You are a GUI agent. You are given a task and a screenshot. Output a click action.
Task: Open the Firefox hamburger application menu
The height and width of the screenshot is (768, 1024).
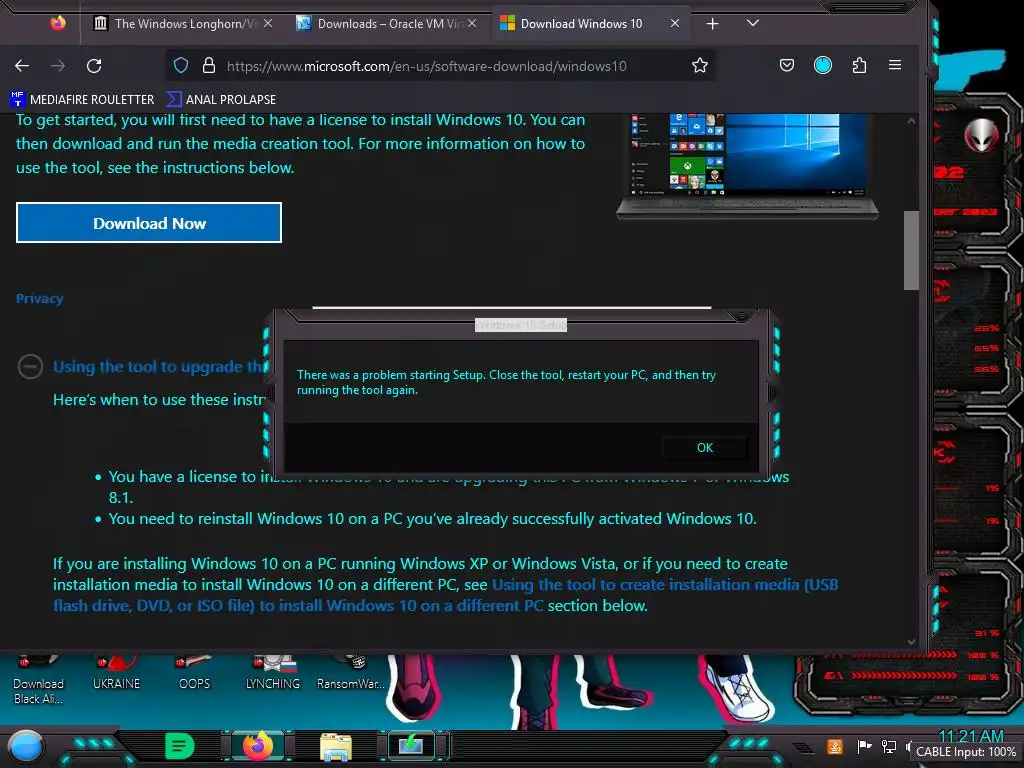(x=895, y=65)
